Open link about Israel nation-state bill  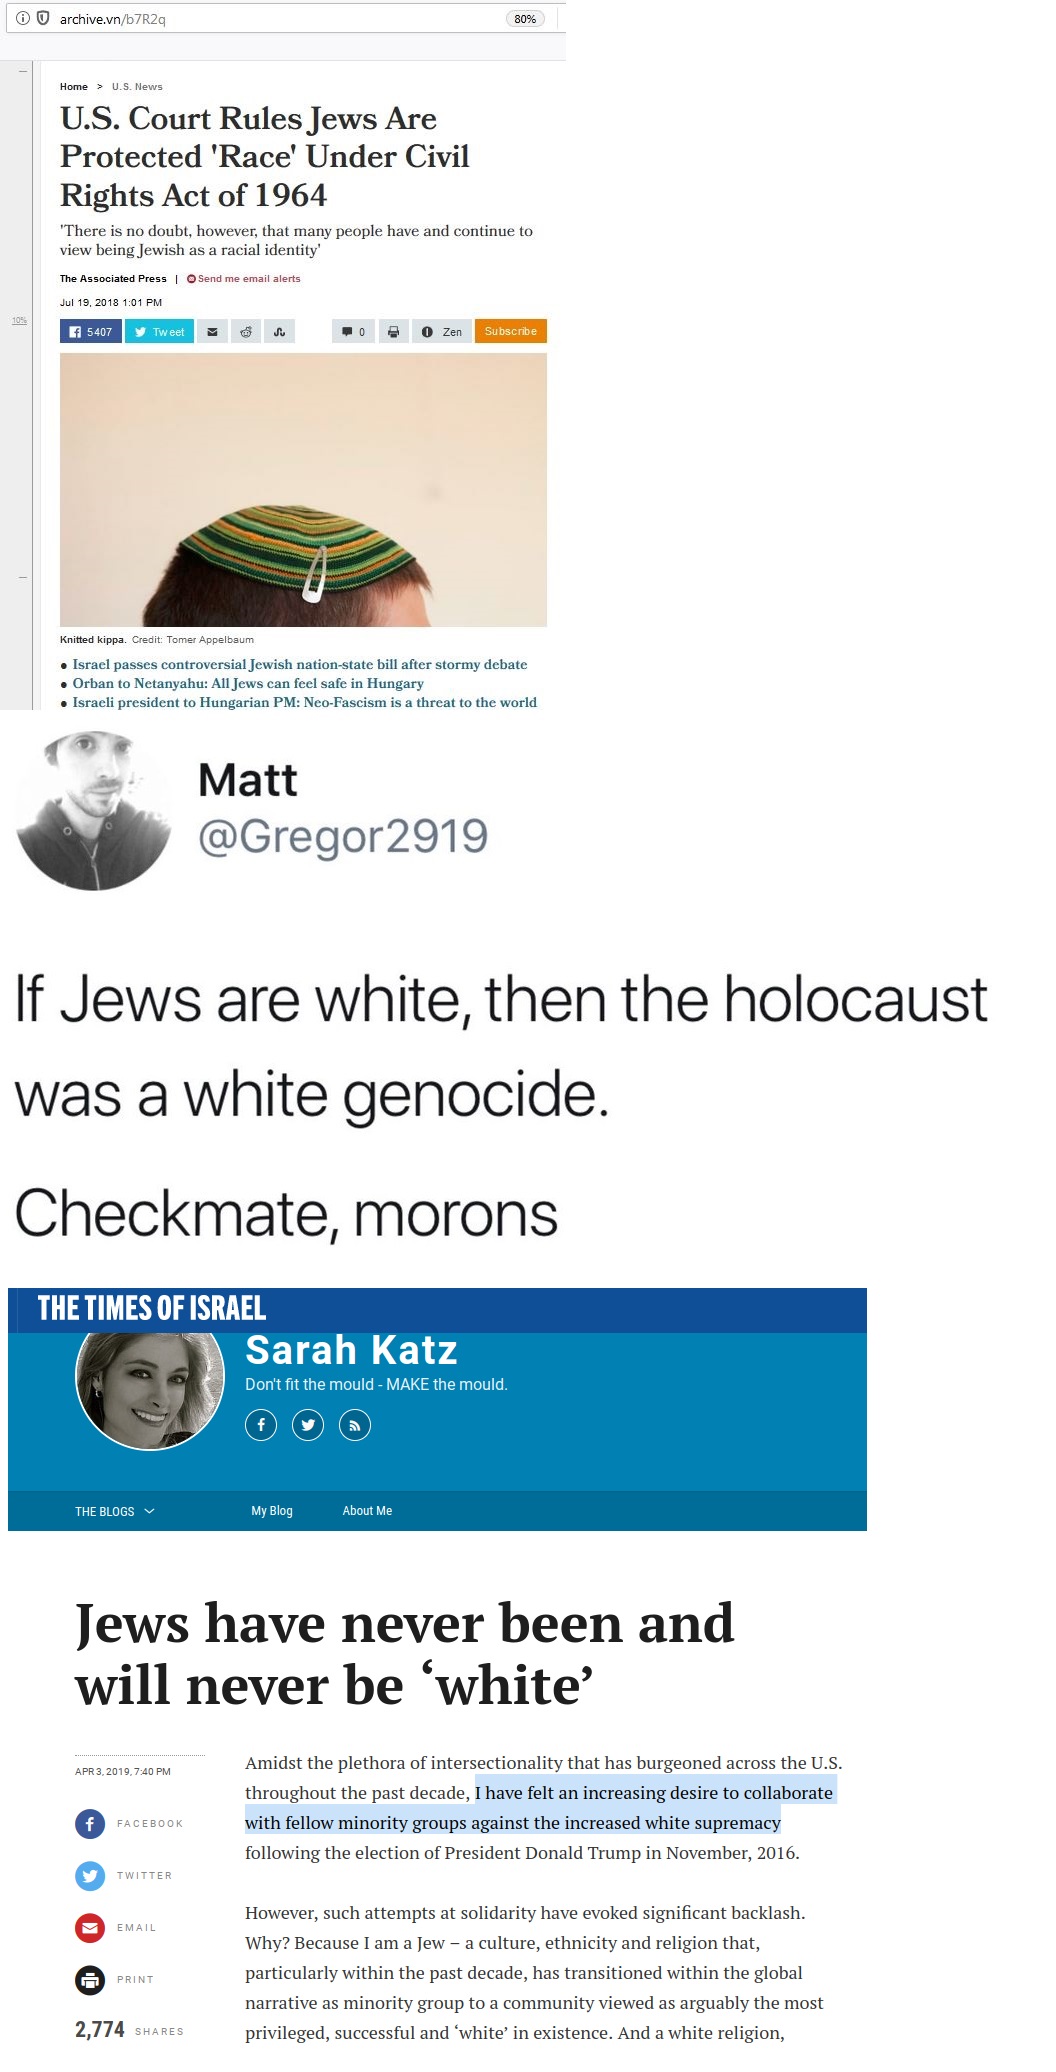[300, 664]
